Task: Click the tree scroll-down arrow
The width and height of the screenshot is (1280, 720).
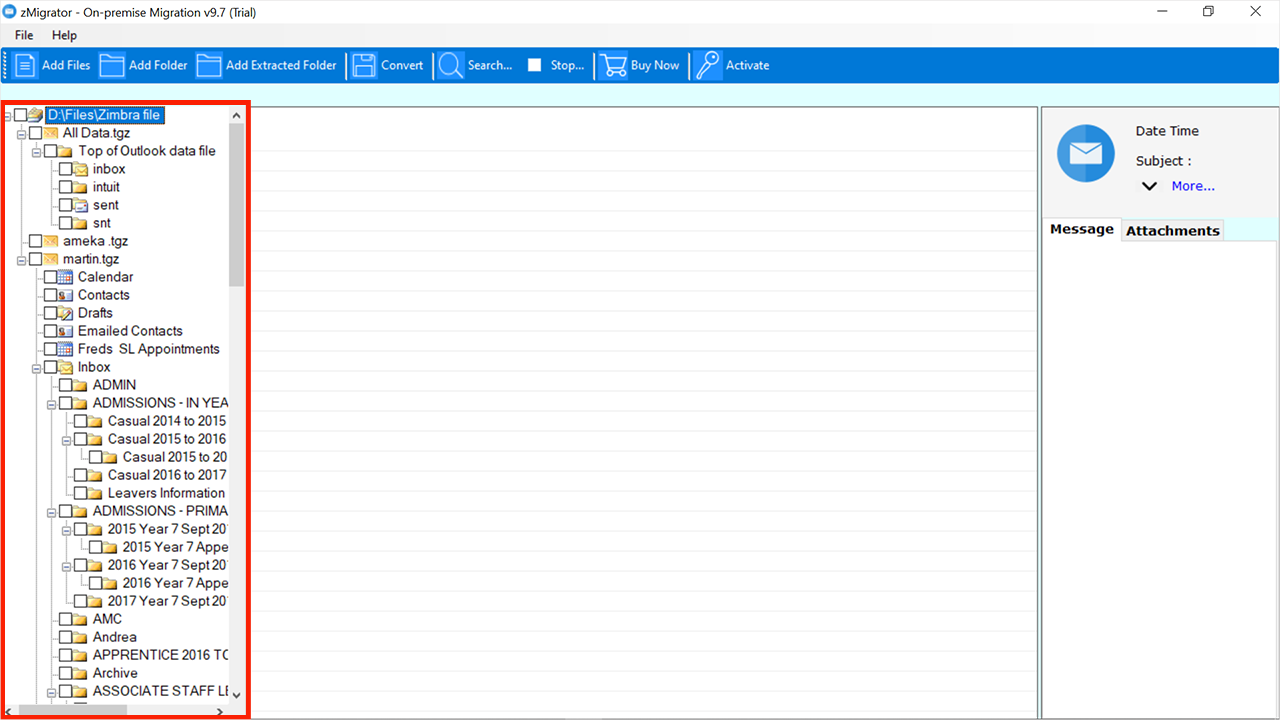Action: [x=236, y=694]
